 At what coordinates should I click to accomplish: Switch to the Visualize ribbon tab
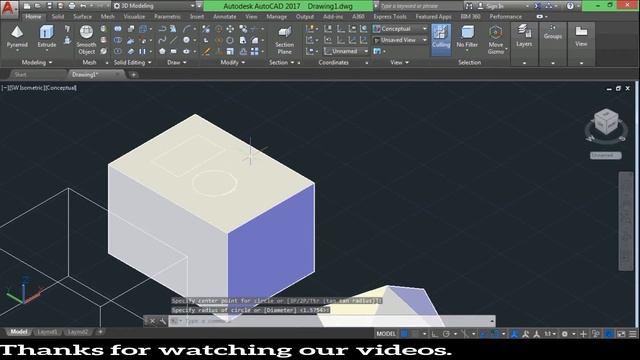pos(134,17)
